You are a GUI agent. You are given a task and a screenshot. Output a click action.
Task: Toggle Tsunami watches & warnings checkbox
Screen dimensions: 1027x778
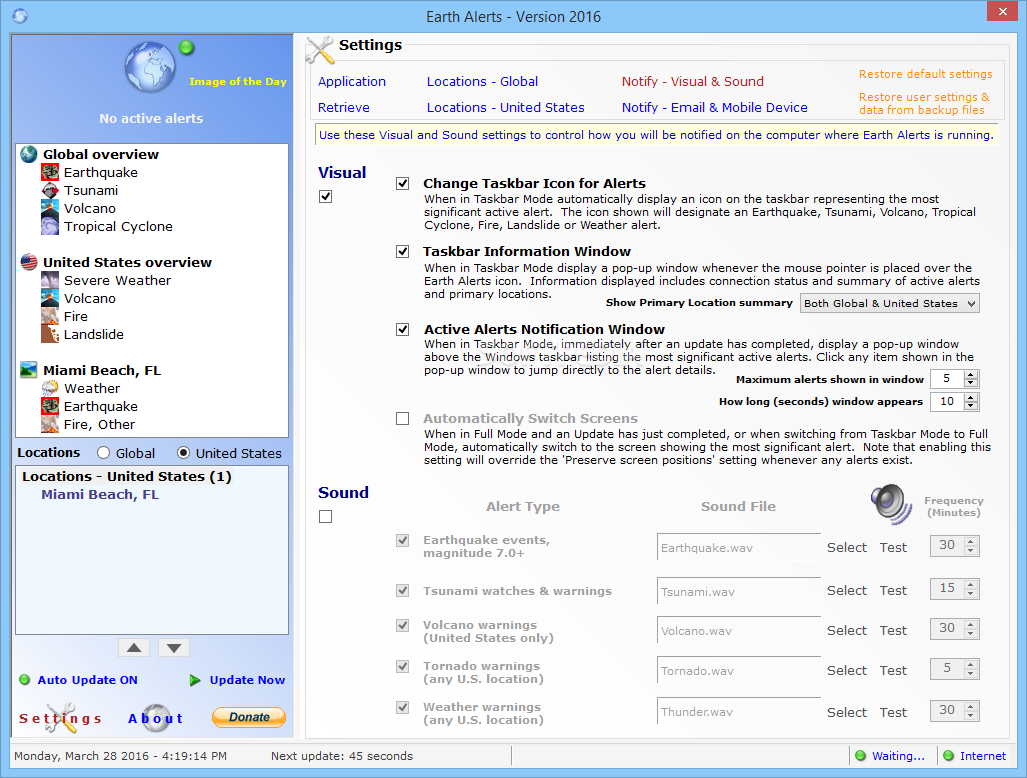pyautogui.click(x=403, y=591)
